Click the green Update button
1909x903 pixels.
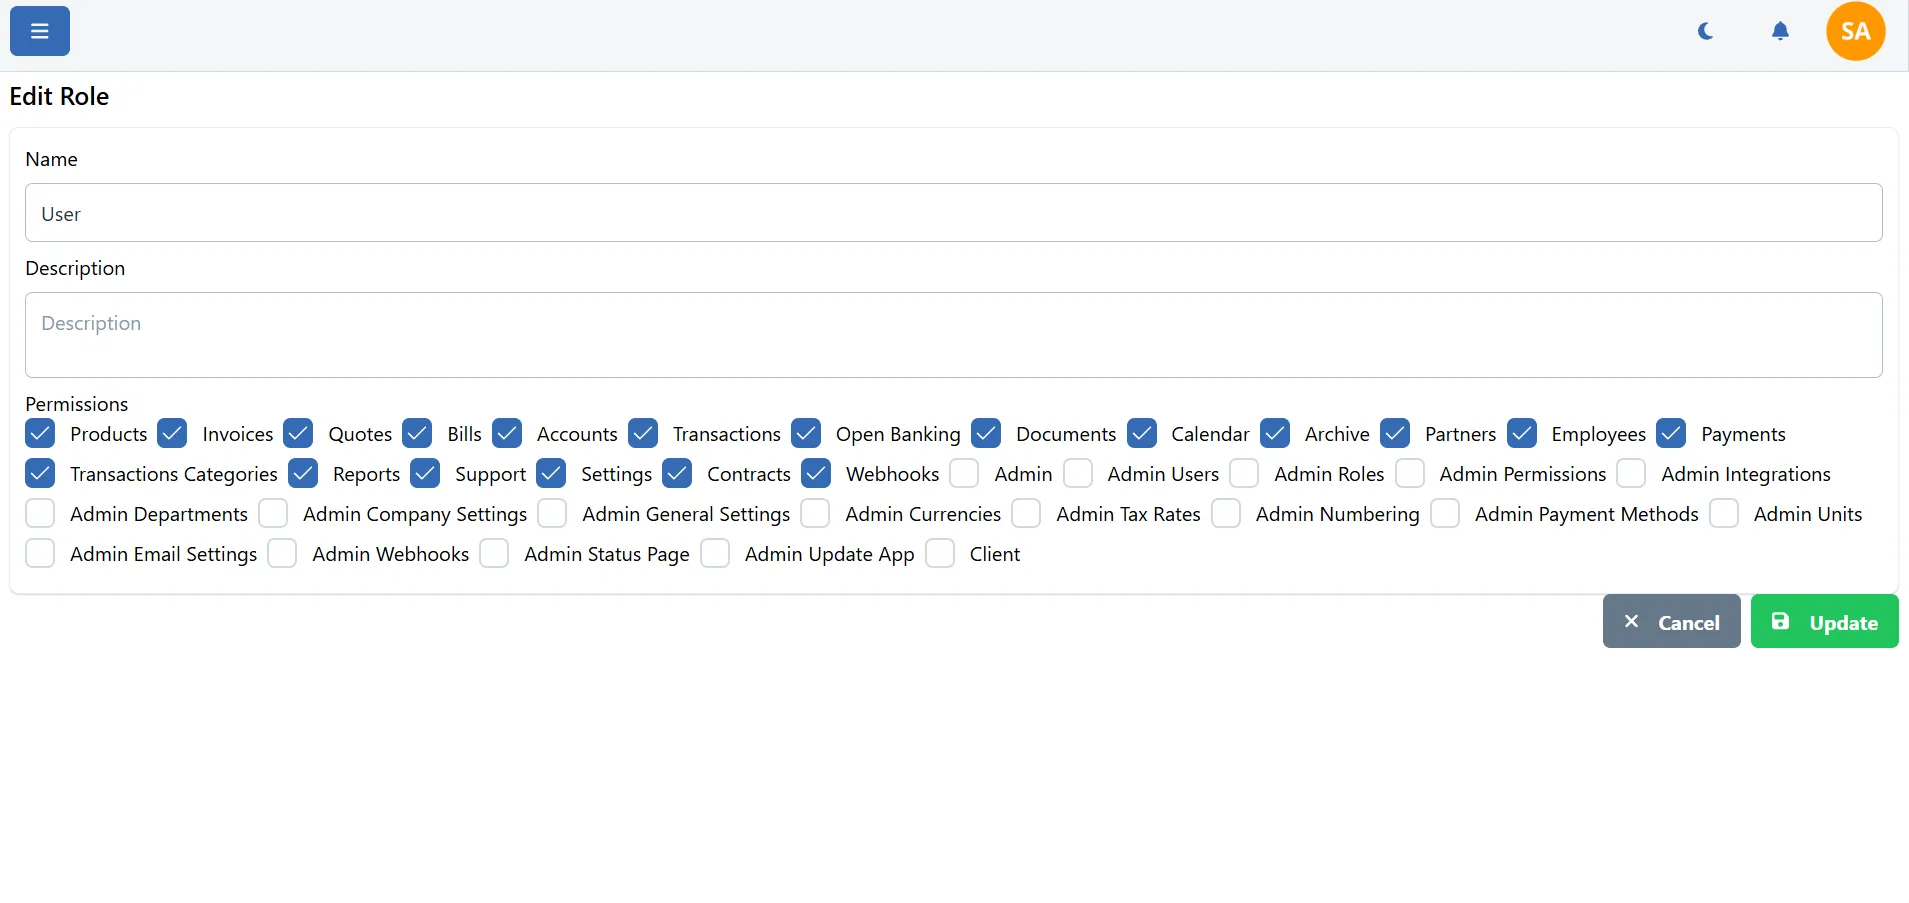coord(1824,622)
